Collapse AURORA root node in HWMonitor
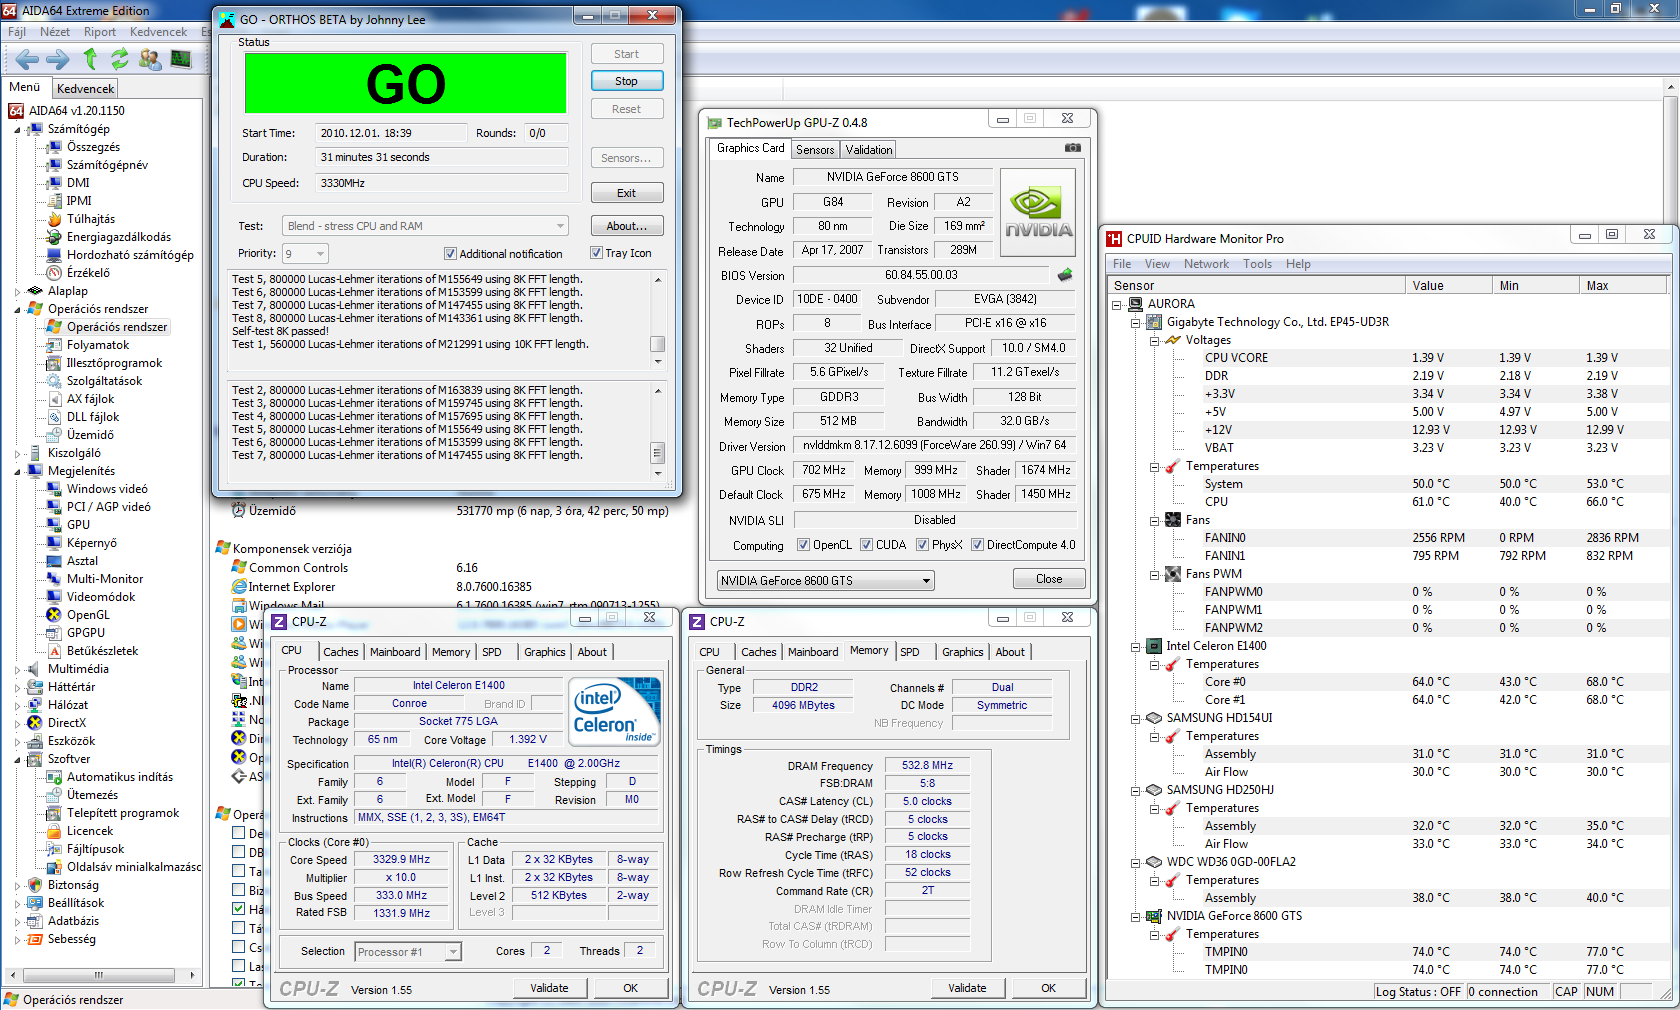This screenshot has width=1680, height=1010. pos(1117,305)
